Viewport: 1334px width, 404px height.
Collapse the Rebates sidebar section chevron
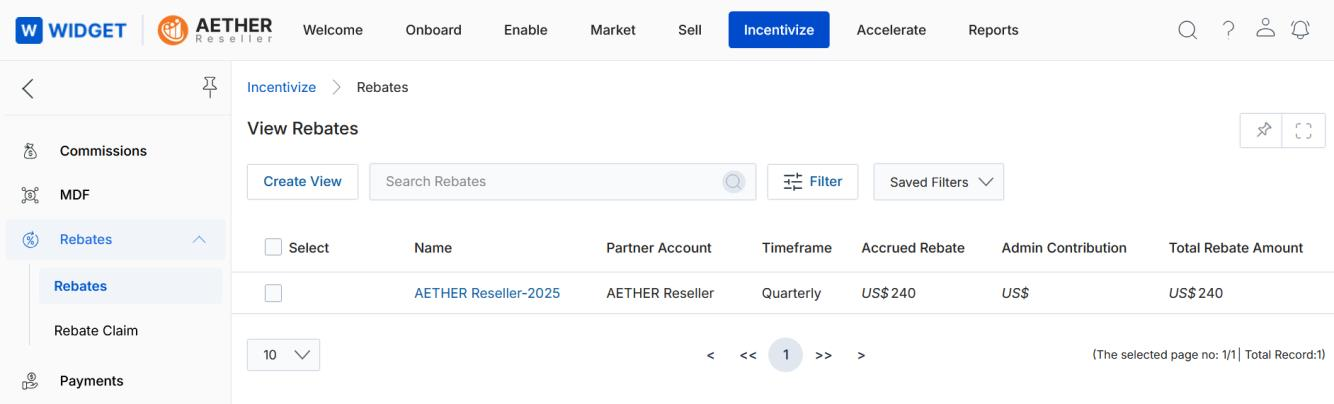point(199,239)
